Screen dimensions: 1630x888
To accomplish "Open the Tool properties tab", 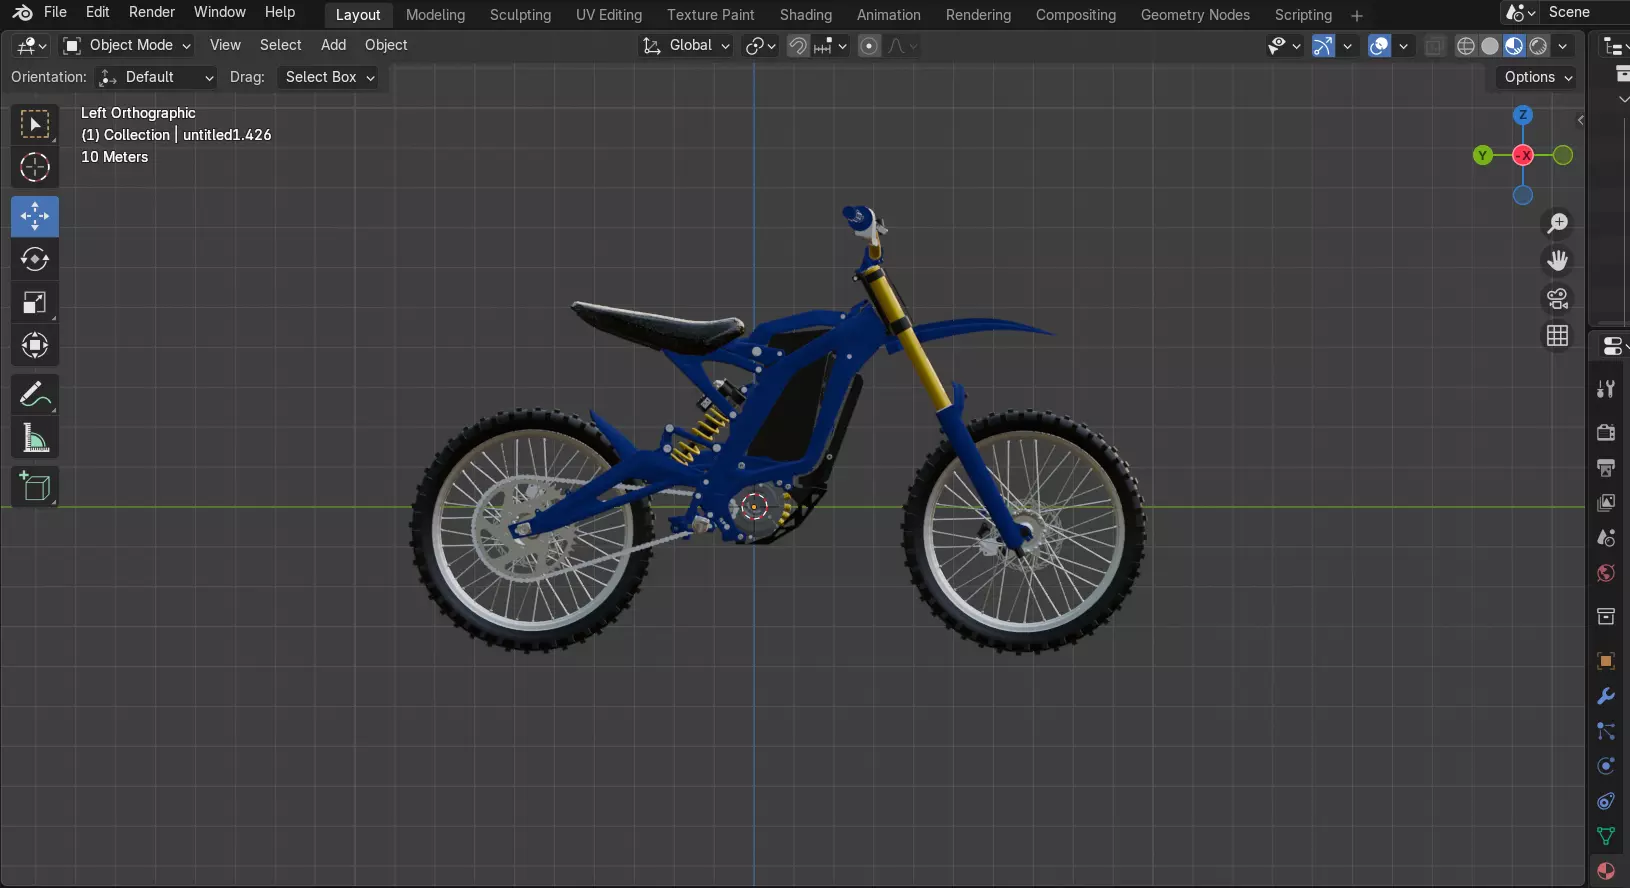I will click(1606, 389).
